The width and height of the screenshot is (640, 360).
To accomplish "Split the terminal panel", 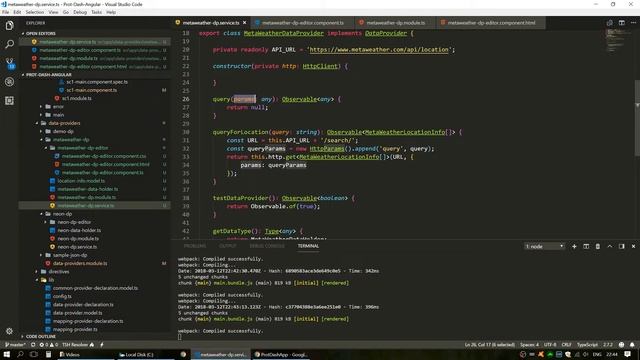I will click(586, 246).
